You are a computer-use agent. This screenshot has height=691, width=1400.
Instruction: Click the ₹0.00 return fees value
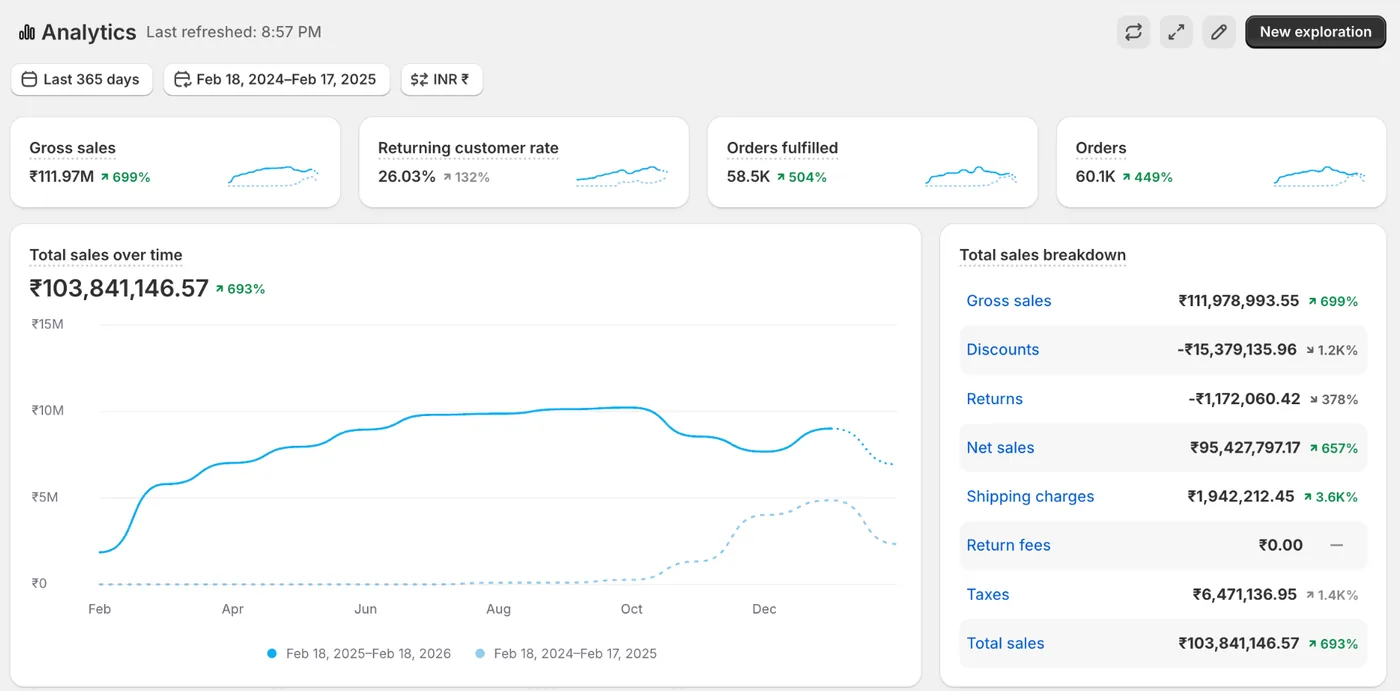point(1281,546)
